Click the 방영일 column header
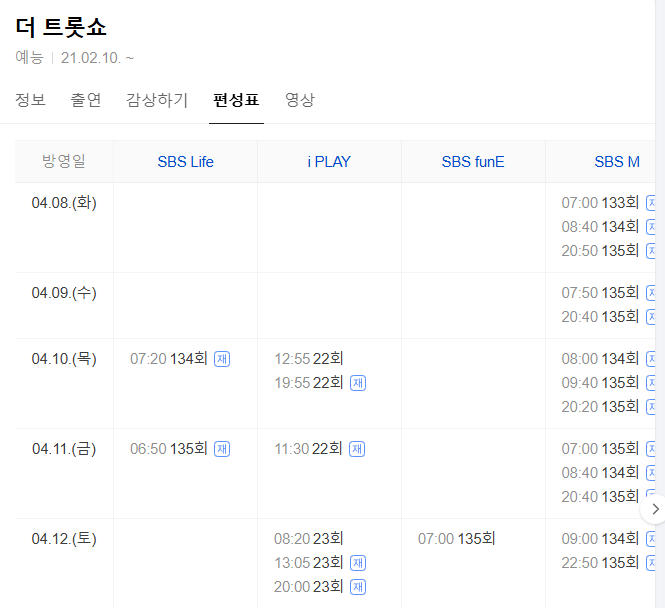 click(x=64, y=161)
